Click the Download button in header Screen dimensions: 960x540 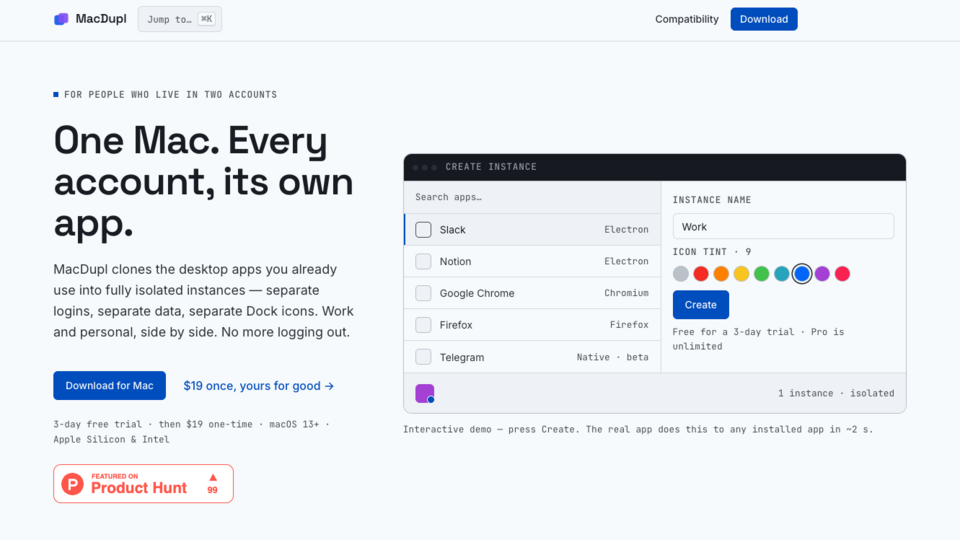(763, 19)
